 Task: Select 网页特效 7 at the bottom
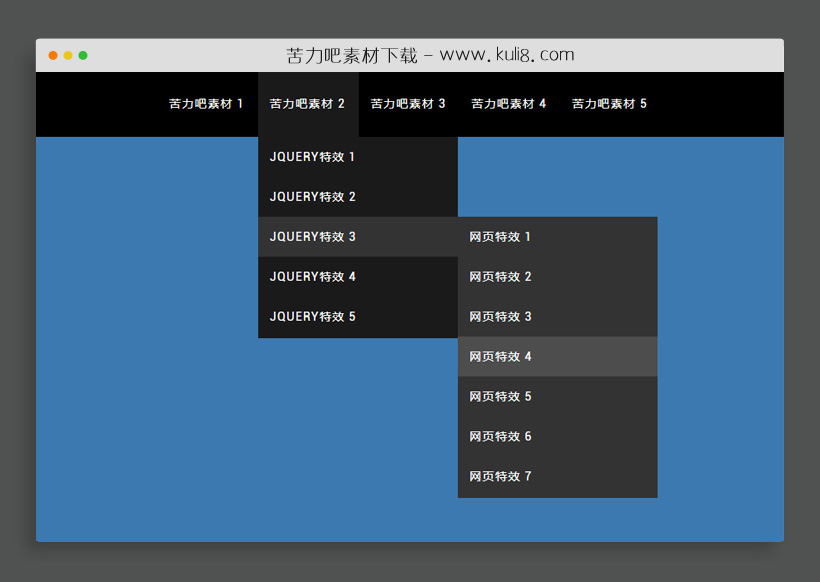point(499,476)
